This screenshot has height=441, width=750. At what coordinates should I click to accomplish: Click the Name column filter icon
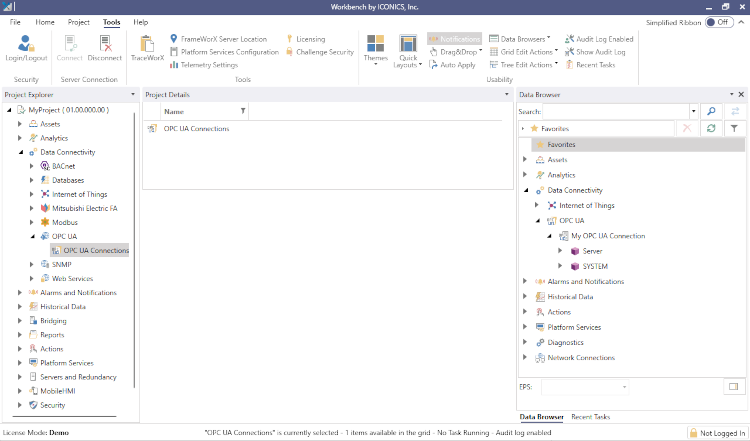click(243, 111)
